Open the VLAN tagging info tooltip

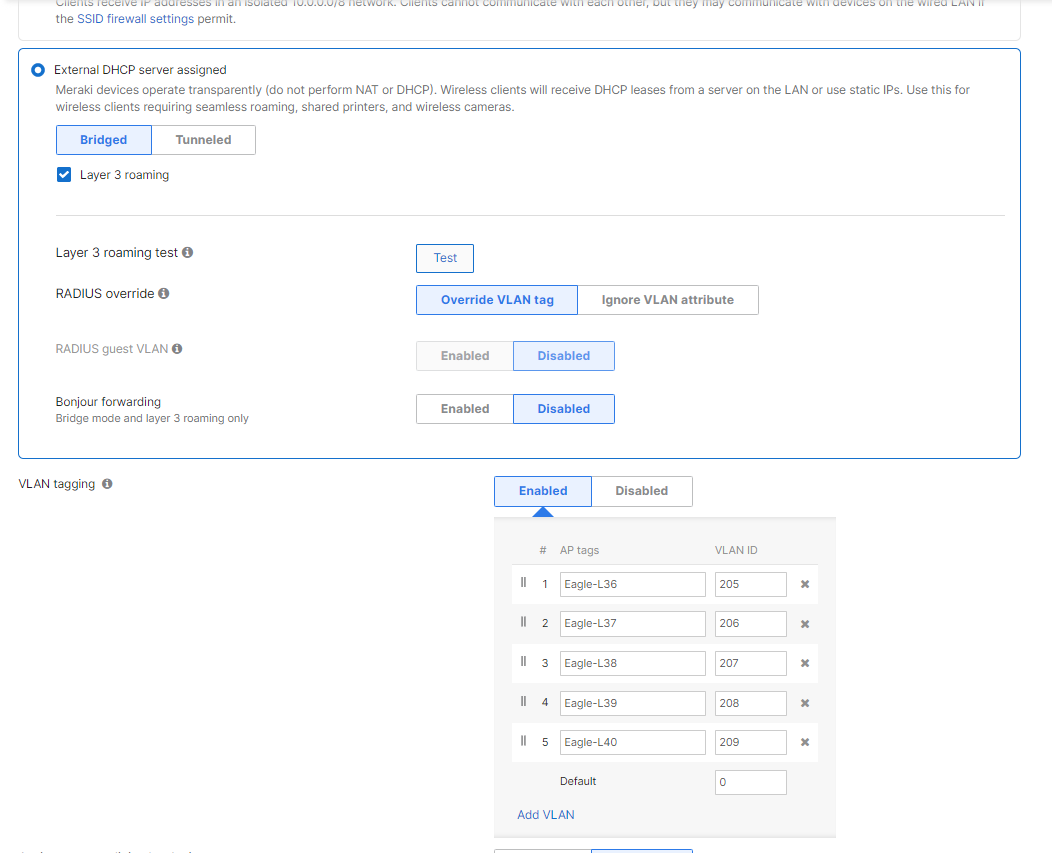pyautogui.click(x=107, y=483)
